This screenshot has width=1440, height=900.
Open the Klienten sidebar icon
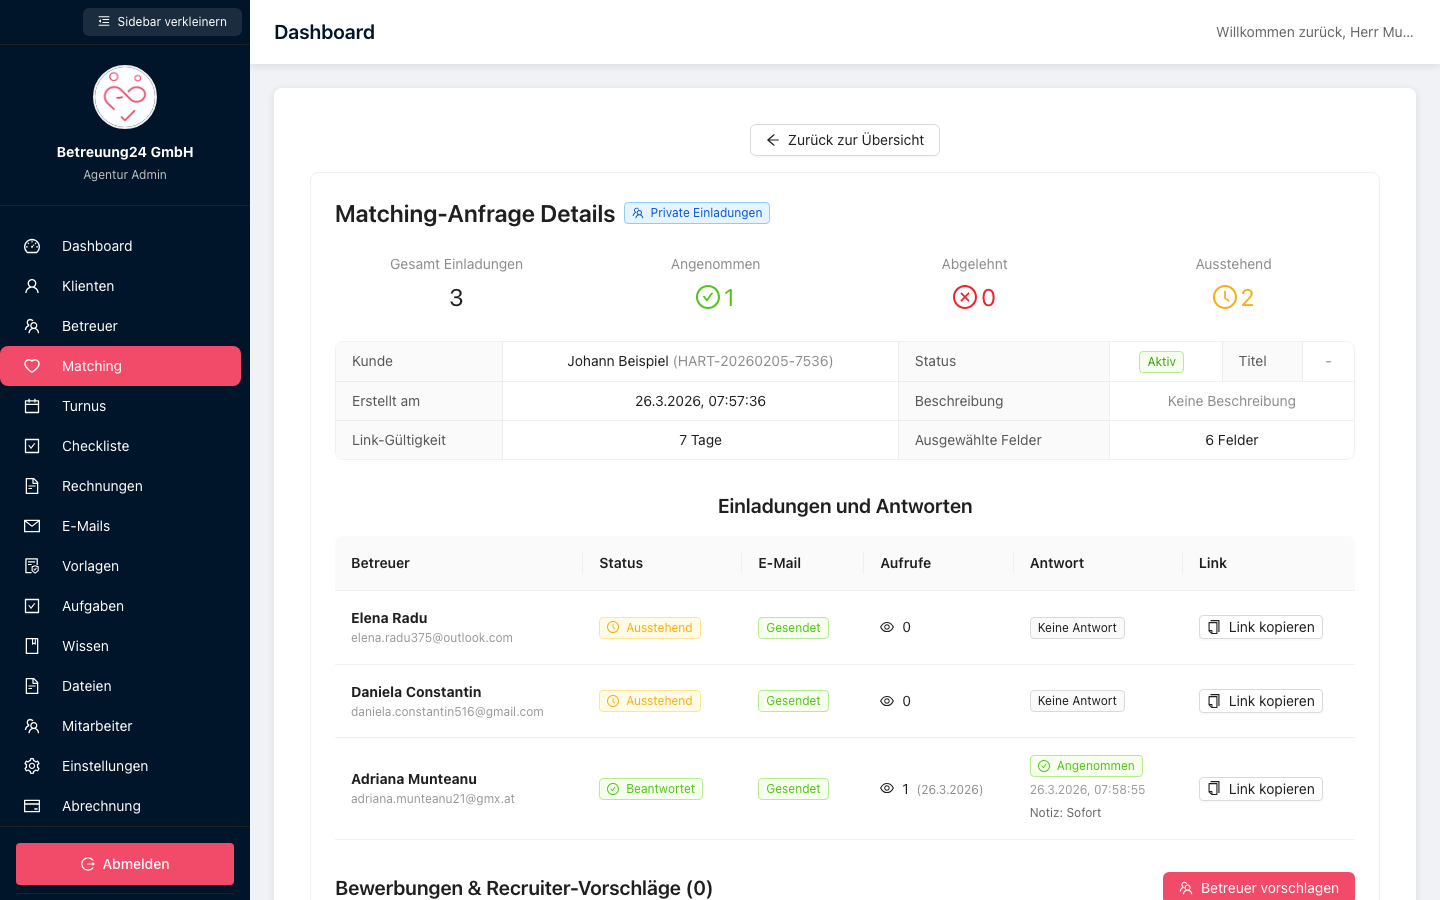pyautogui.click(x=32, y=286)
